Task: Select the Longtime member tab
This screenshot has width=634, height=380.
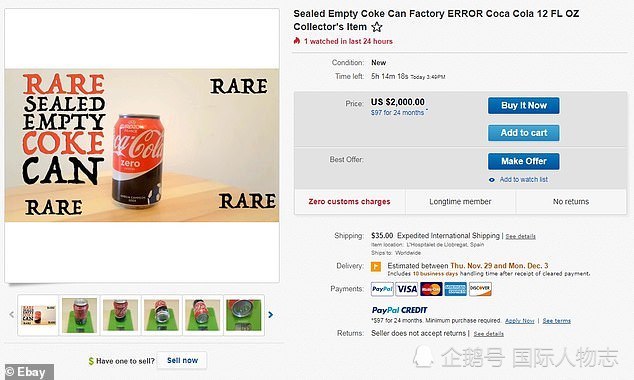Action: pyautogui.click(x=460, y=202)
